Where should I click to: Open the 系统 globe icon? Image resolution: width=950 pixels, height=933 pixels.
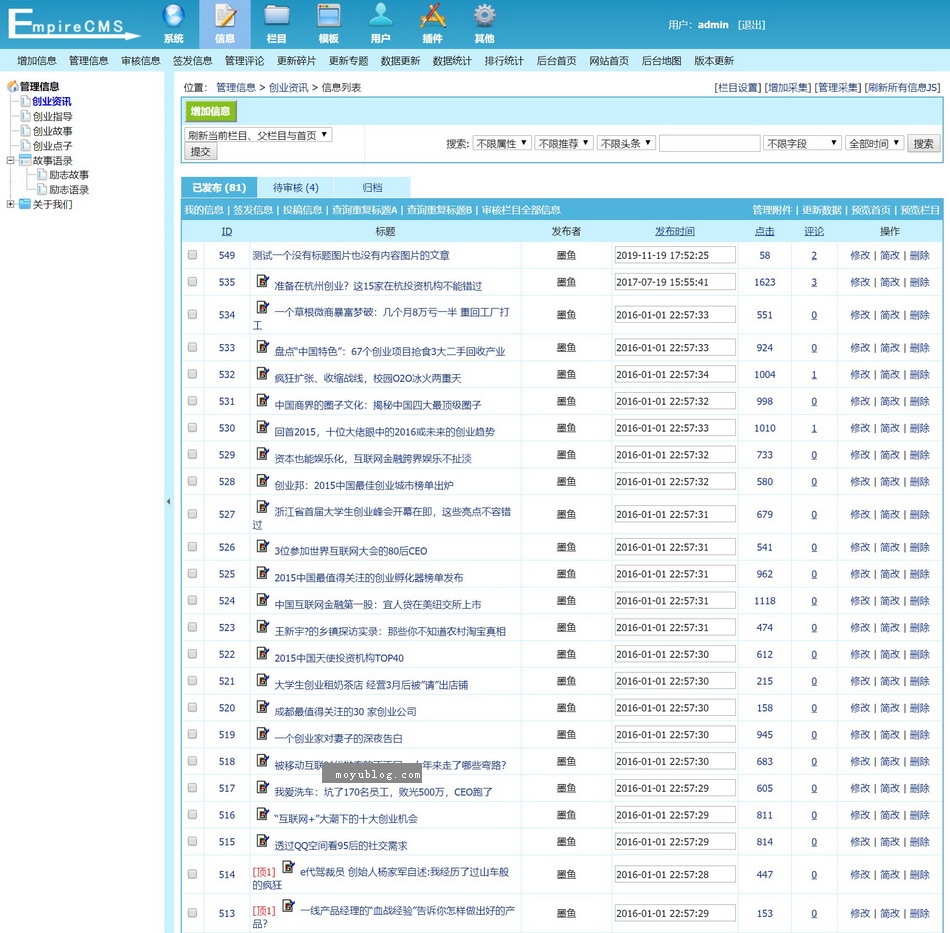pyautogui.click(x=173, y=16)
